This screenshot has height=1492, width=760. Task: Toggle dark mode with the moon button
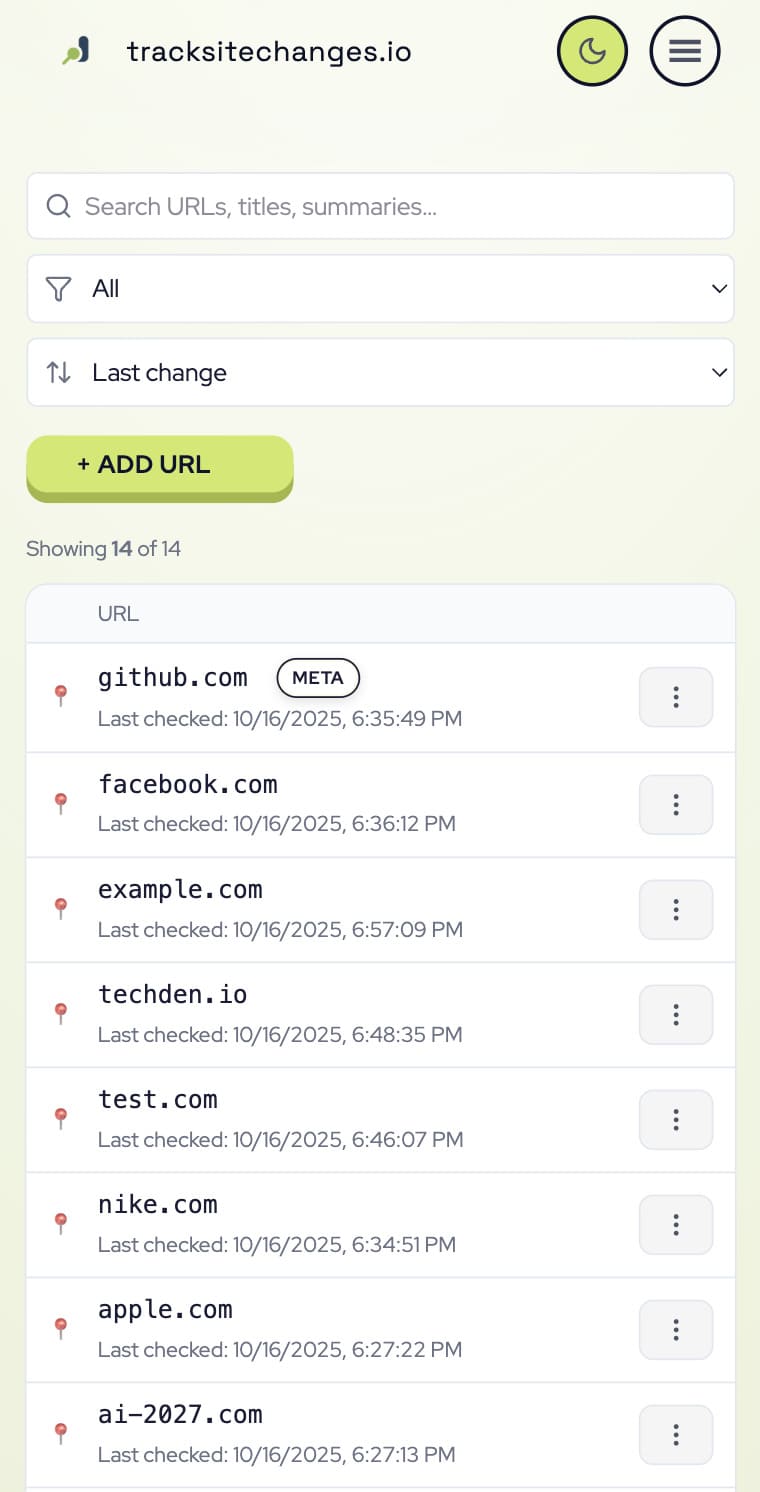pyautogui.click(x=592, y=51)
